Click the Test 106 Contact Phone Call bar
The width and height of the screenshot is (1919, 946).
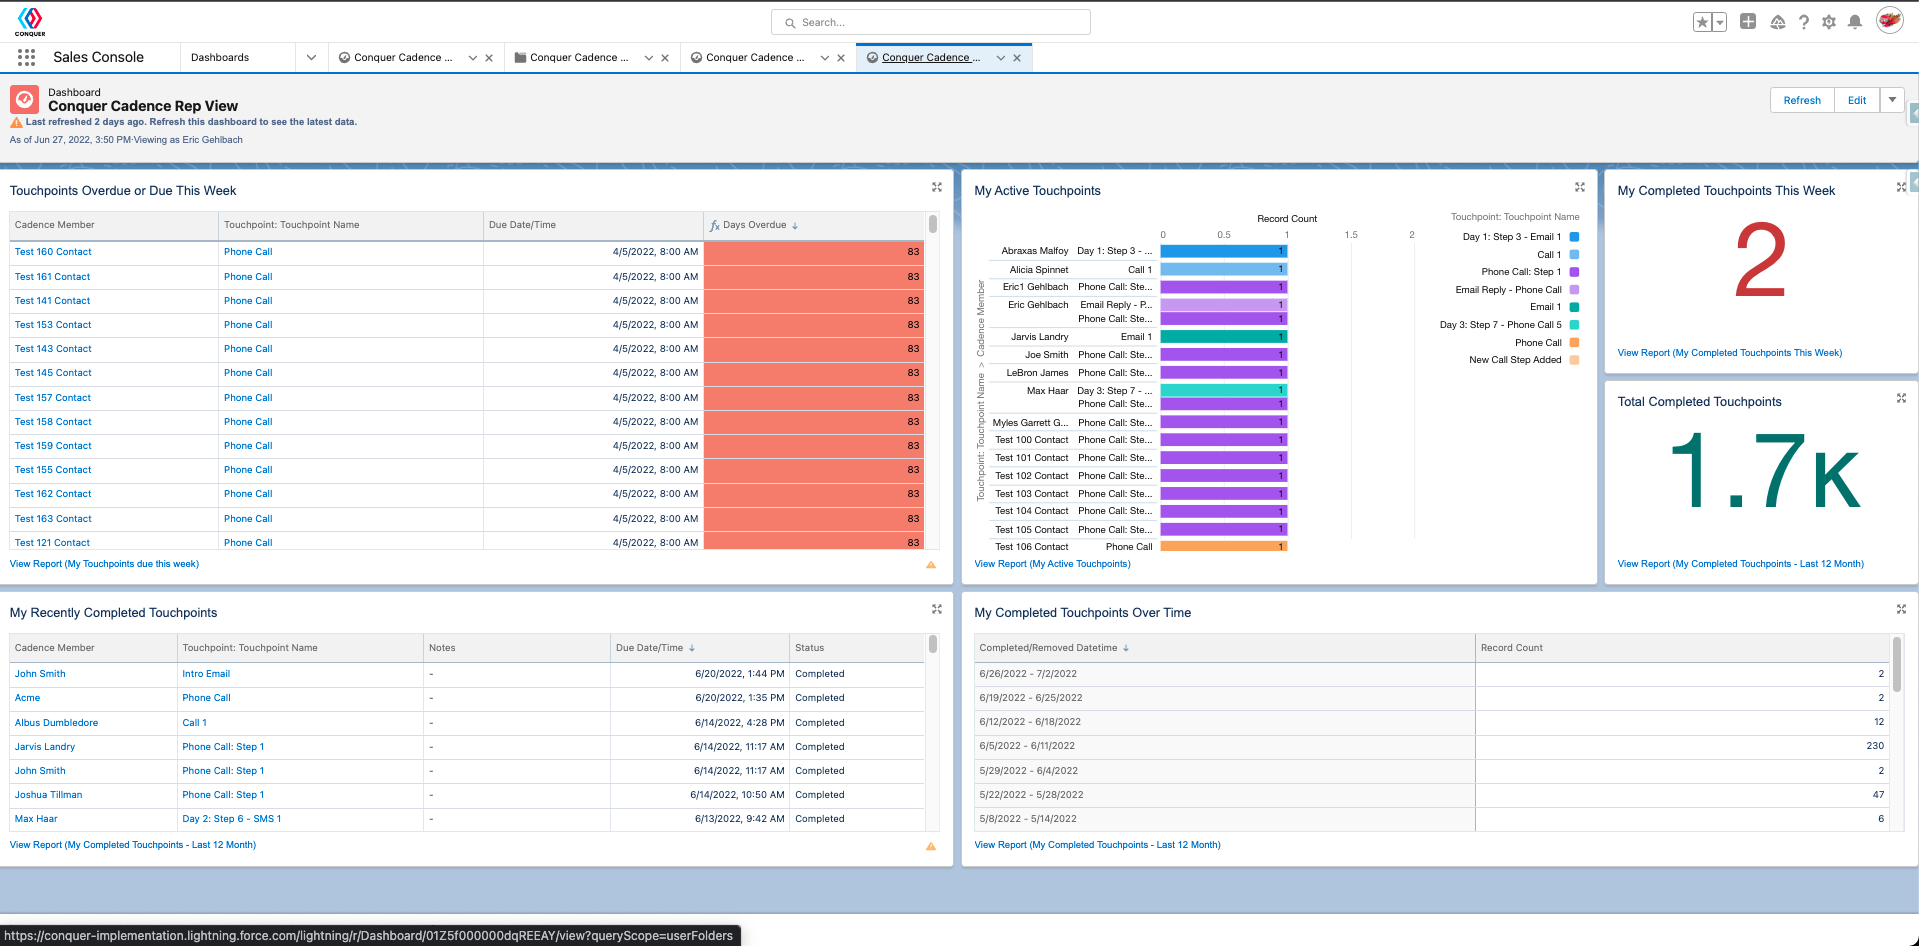coord(1223,547)
